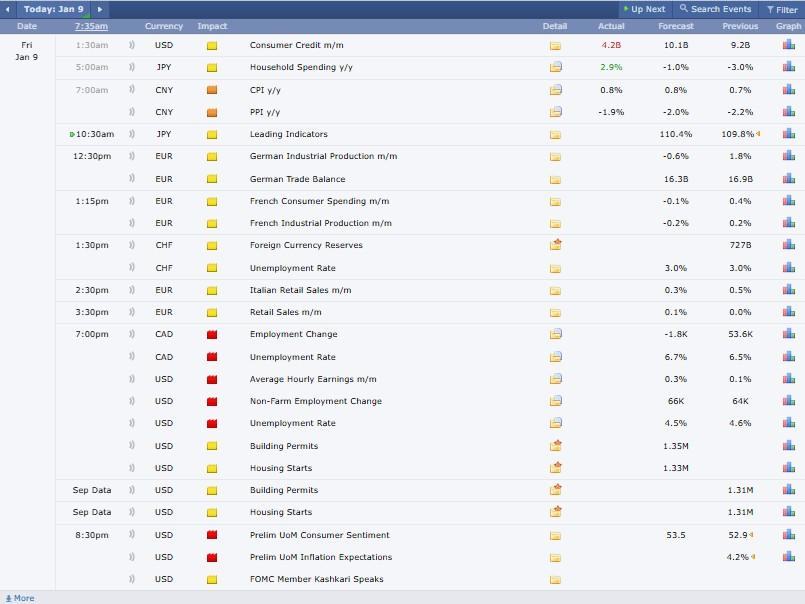This screenshot has width=805, height=604.
Task: Enable the alert speaker for Average Hourly Earnings
Action: 132,379
